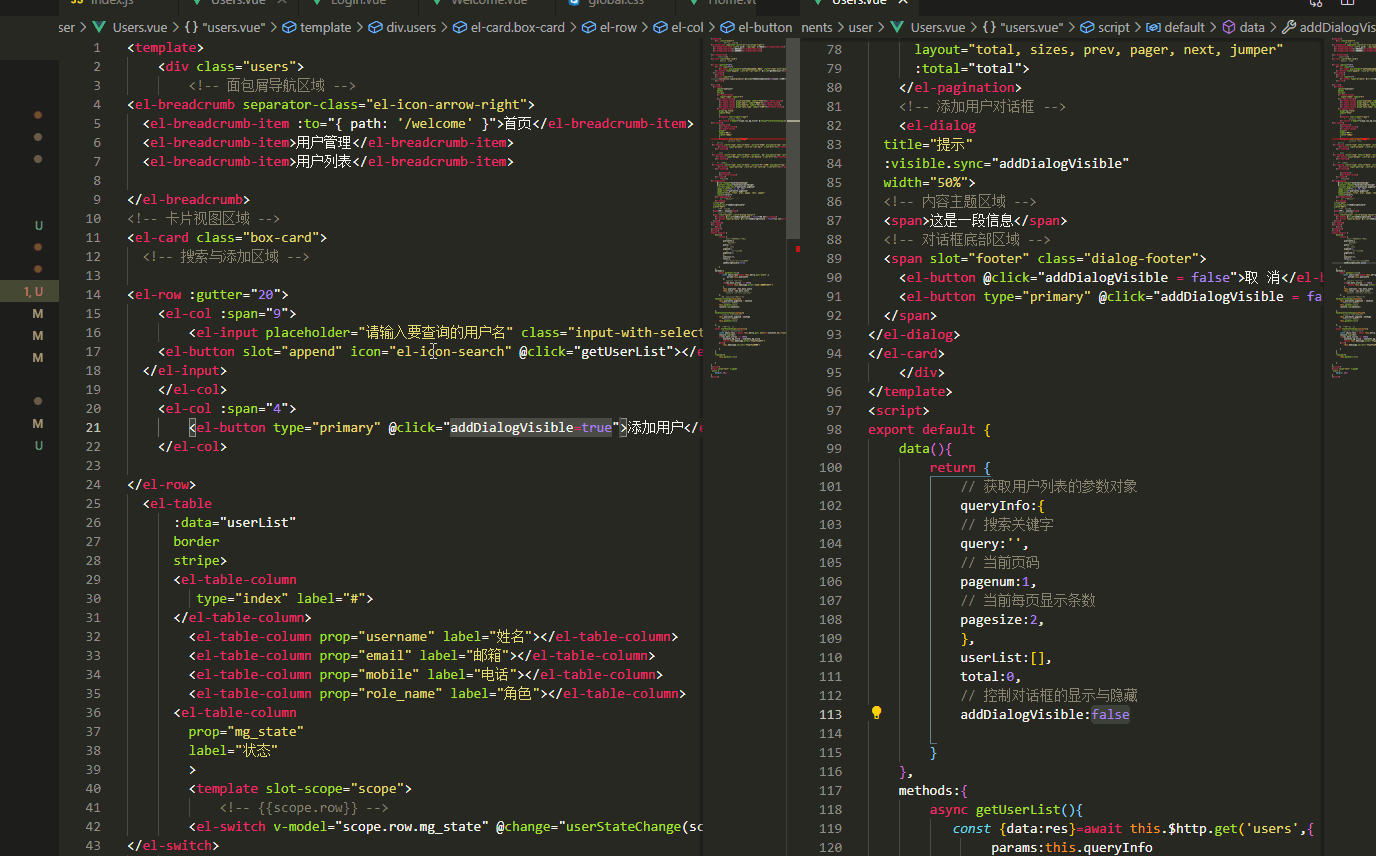Click ':total="total">' on line 79
Image resolution: width=1376 pixels, height=856 pixels.
coord(972,68)
